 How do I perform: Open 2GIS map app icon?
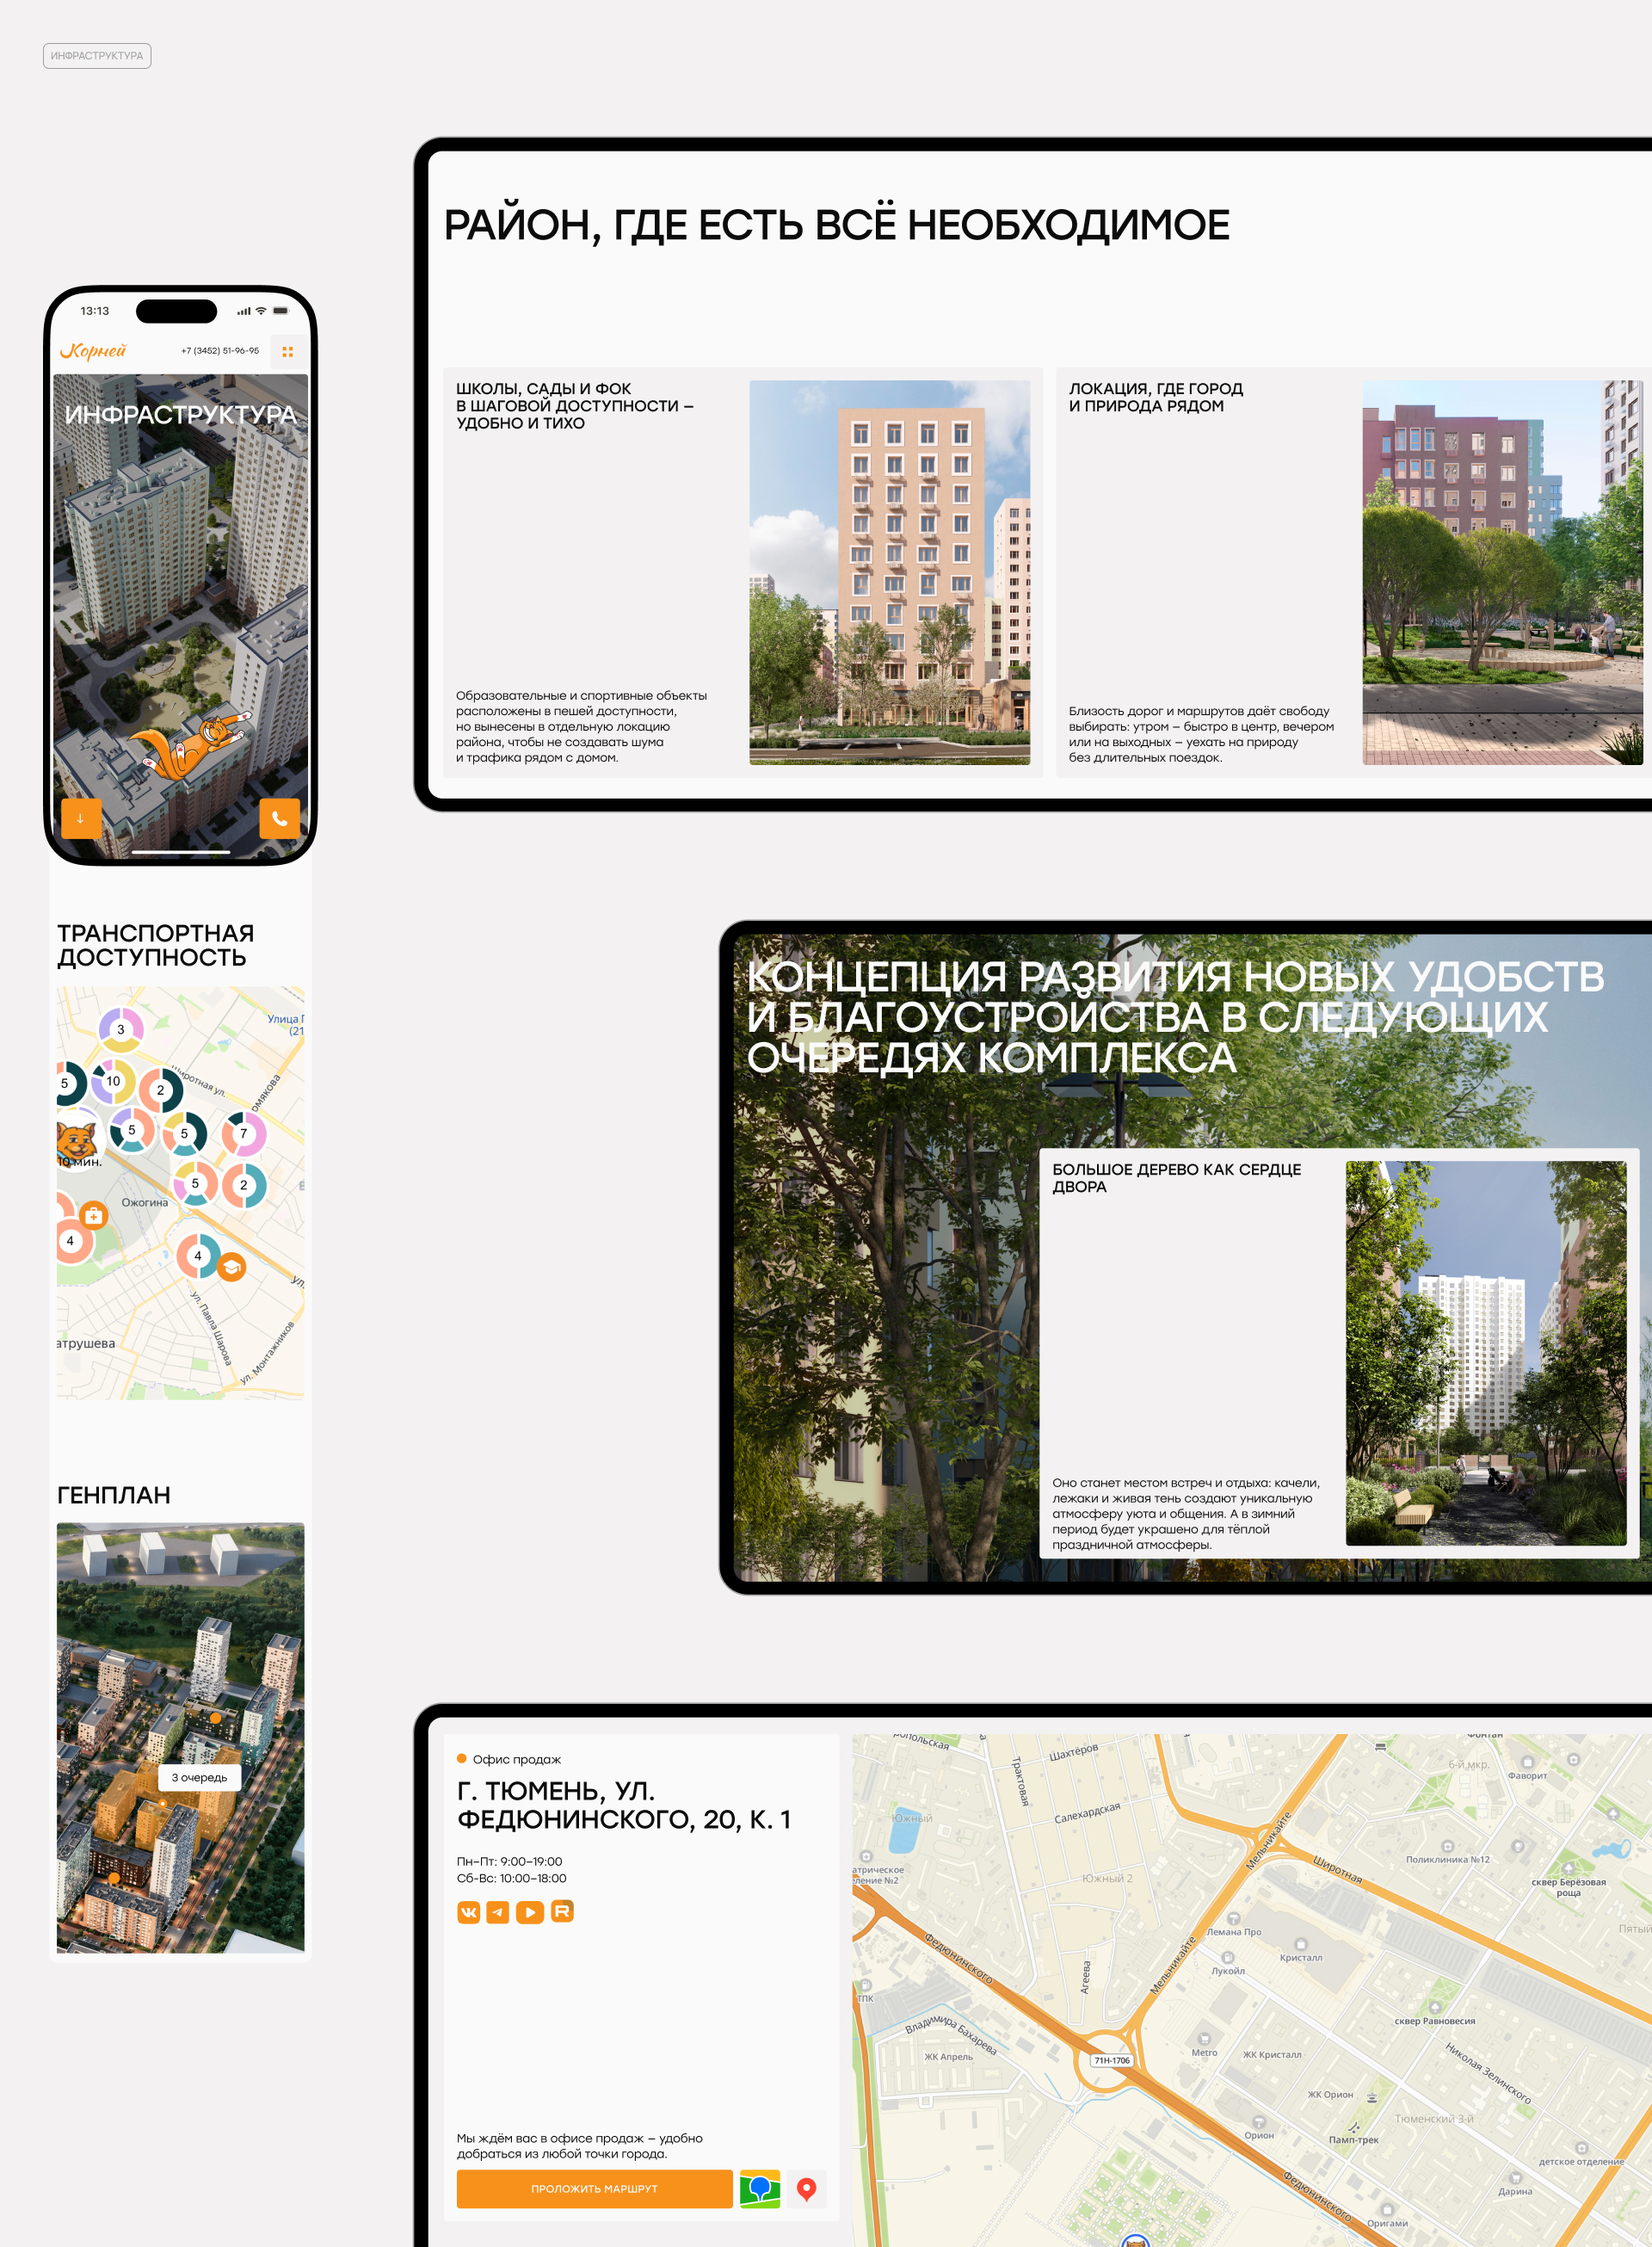coord(760,2189)
